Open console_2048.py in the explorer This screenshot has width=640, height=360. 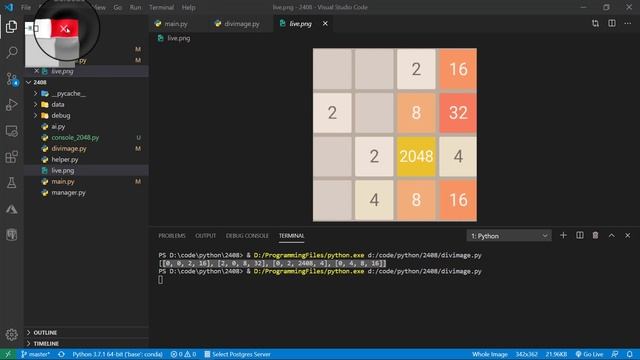[x=75, y=138]
